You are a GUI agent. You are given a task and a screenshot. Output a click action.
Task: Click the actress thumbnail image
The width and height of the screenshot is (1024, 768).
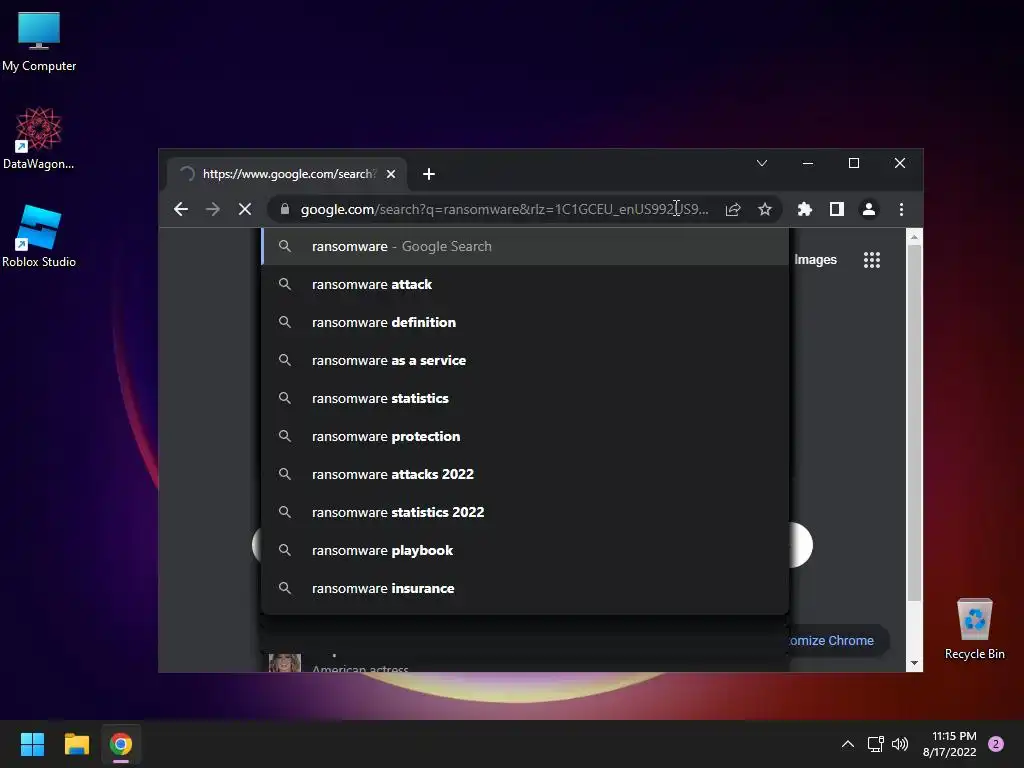click(x=285, y=662)
